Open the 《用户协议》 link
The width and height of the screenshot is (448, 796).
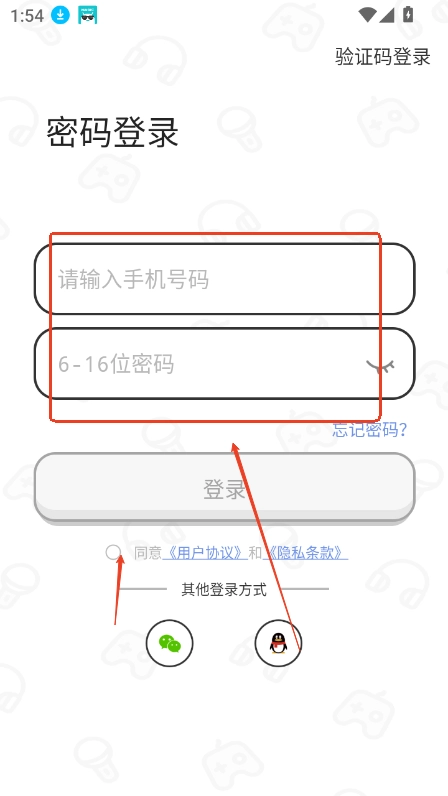[x=205, y=553]
